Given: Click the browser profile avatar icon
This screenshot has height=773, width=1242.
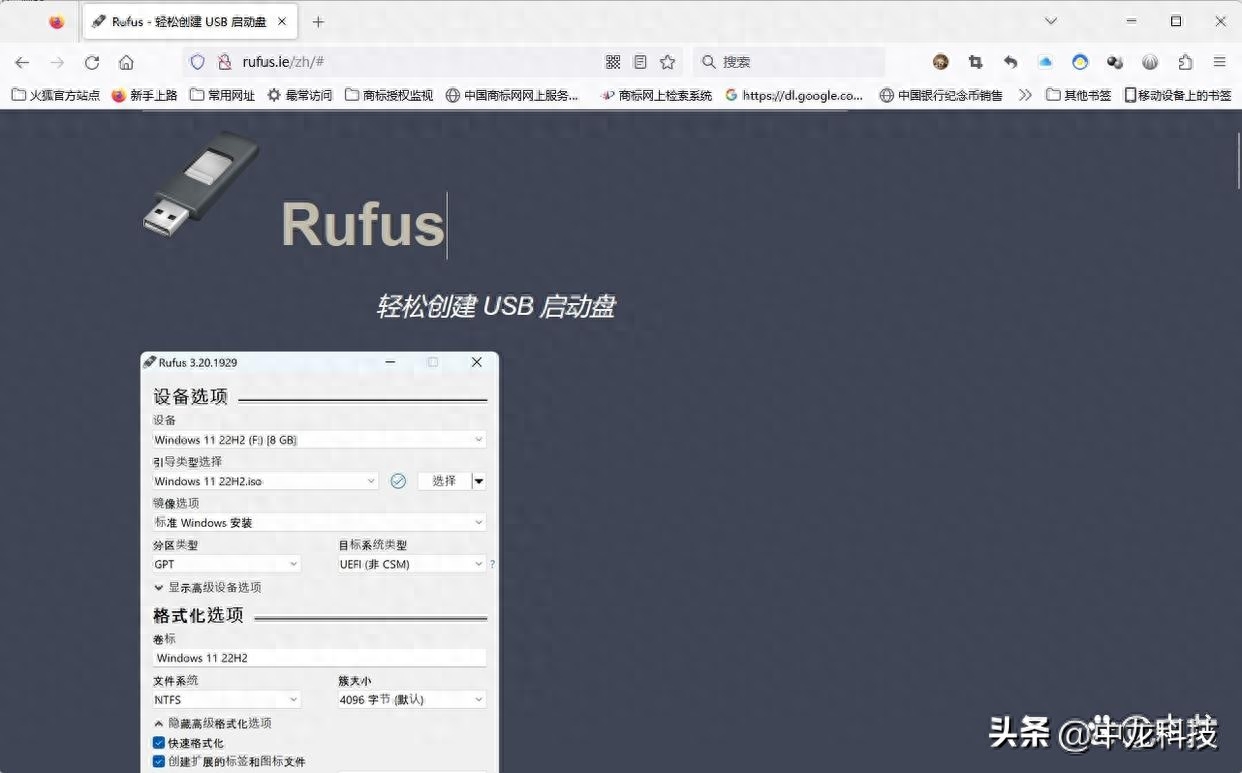Looking at the screenshot, I should (x=940, y=61).
